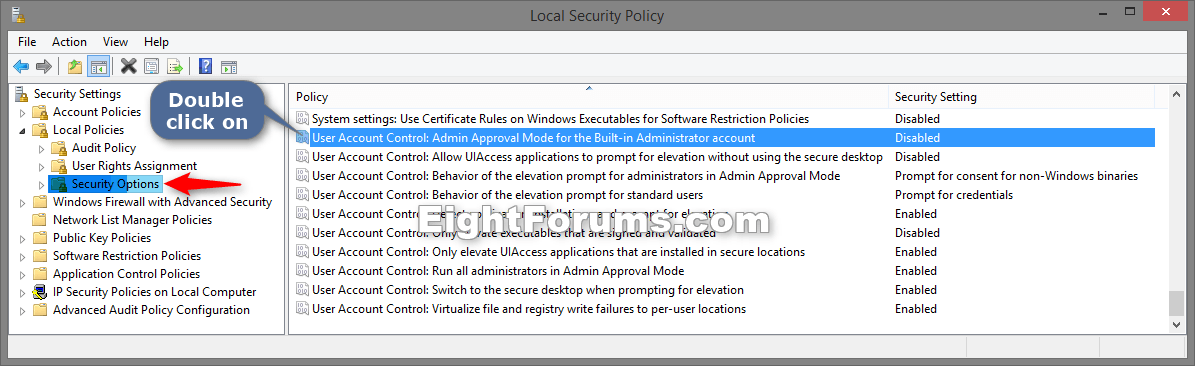1195x366 pixels.
Task: Click the Local Policies folder icon
Action: [x=40, y=130]
